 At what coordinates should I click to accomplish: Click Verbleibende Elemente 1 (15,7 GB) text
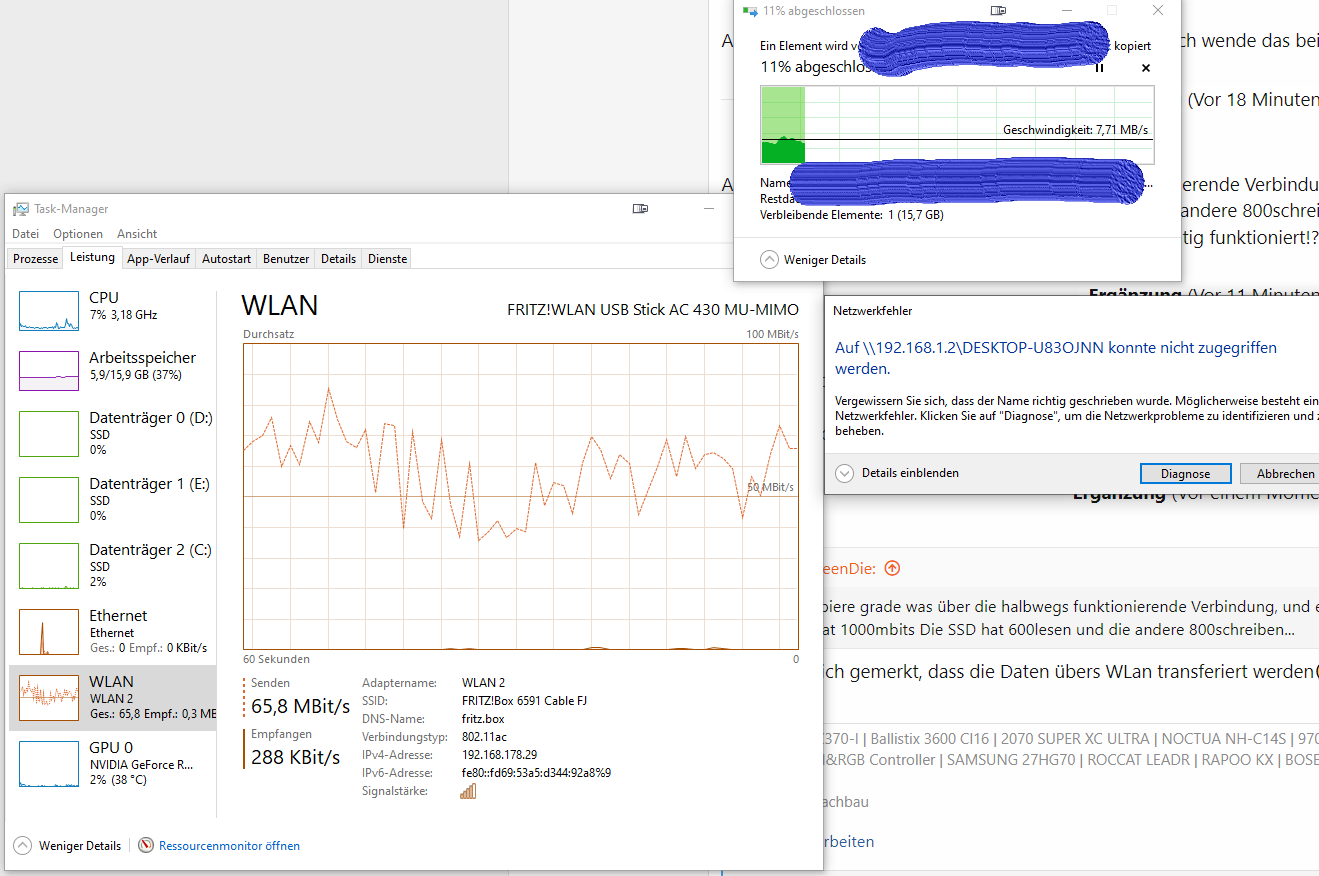pyautogui.click(x=851, y=214)
